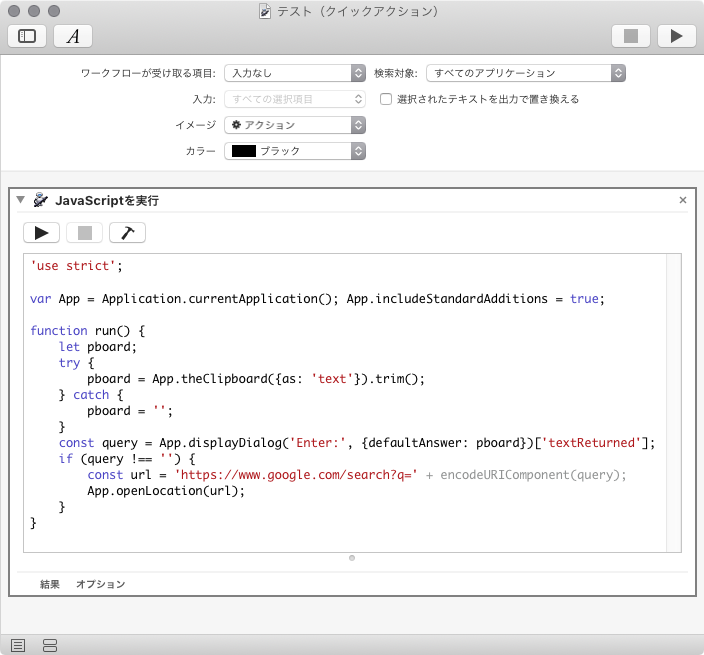Show the variables view icon
Screen dimensions: 704x655
point(50,645)
